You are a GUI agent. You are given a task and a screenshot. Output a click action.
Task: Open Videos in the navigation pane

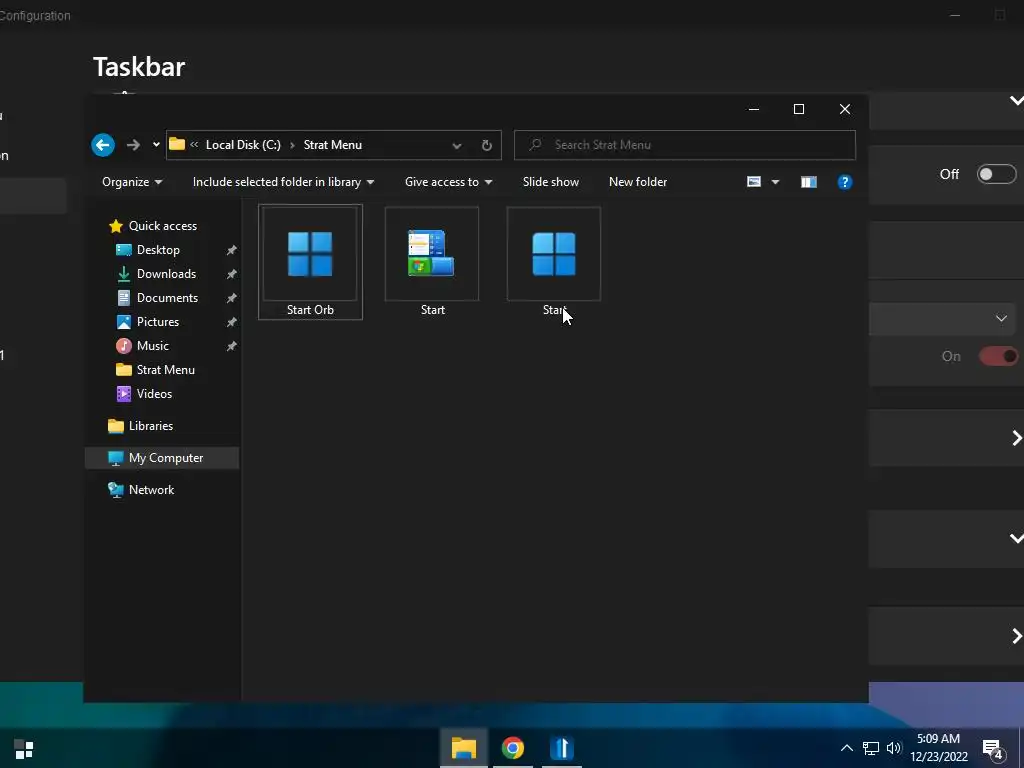pos(154,394)
